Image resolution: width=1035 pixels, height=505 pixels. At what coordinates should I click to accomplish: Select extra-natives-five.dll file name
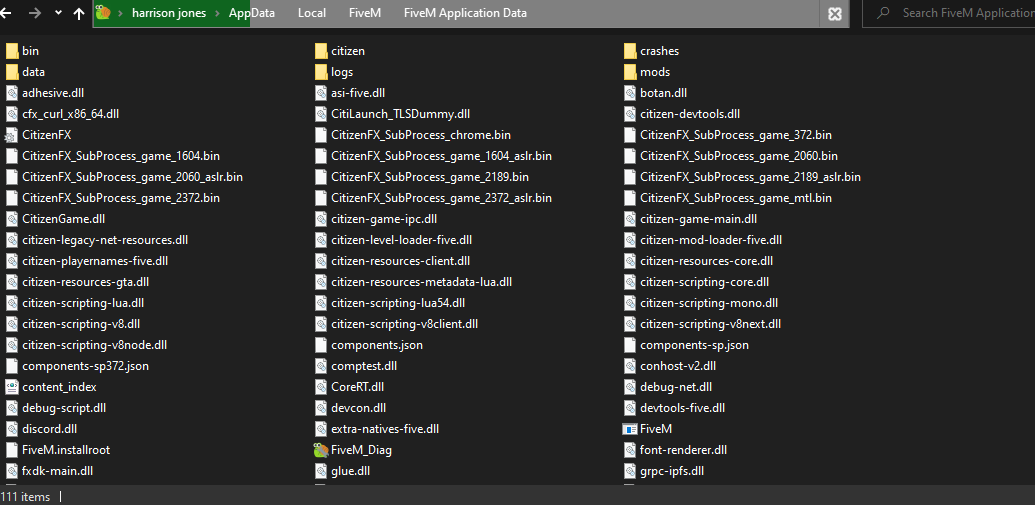pos(385,429)
